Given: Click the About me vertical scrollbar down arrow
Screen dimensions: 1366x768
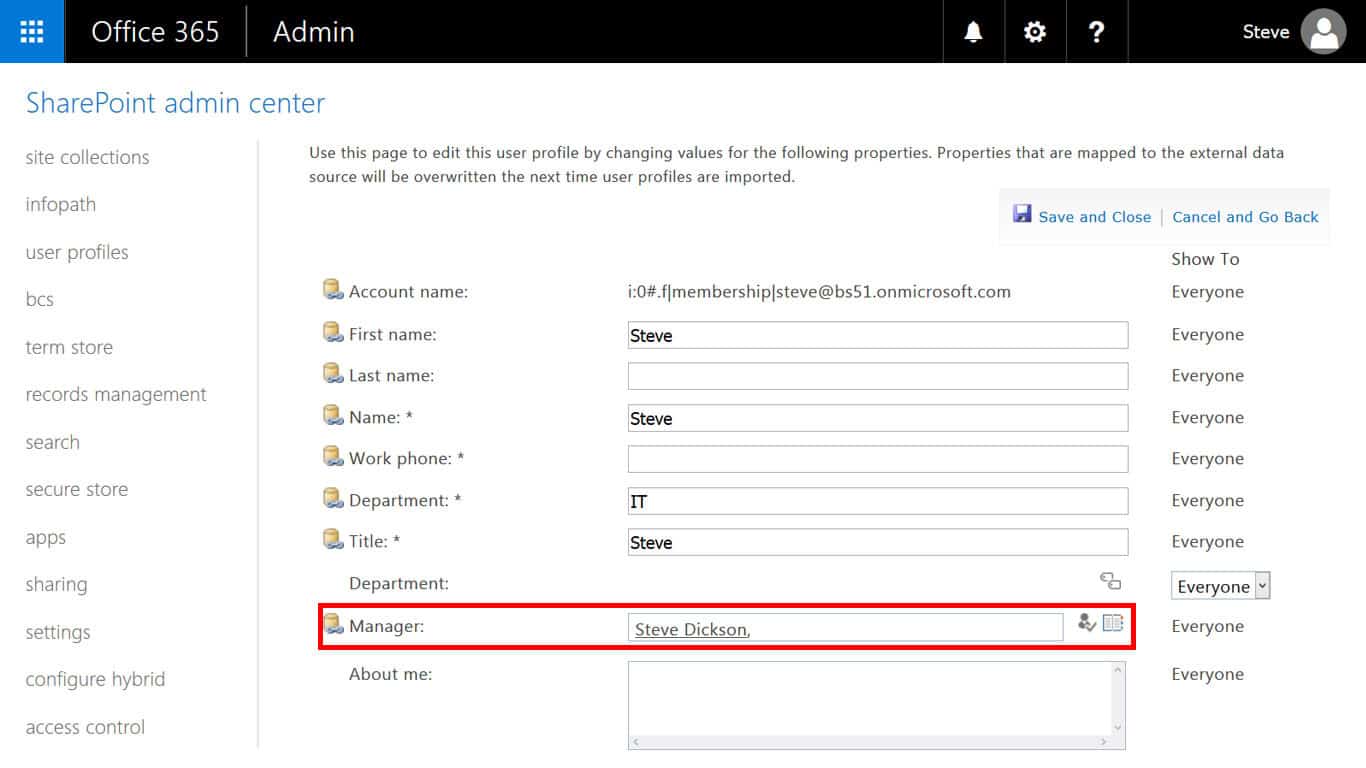Looking at the screenshot, I should (x=1118, y=728).
